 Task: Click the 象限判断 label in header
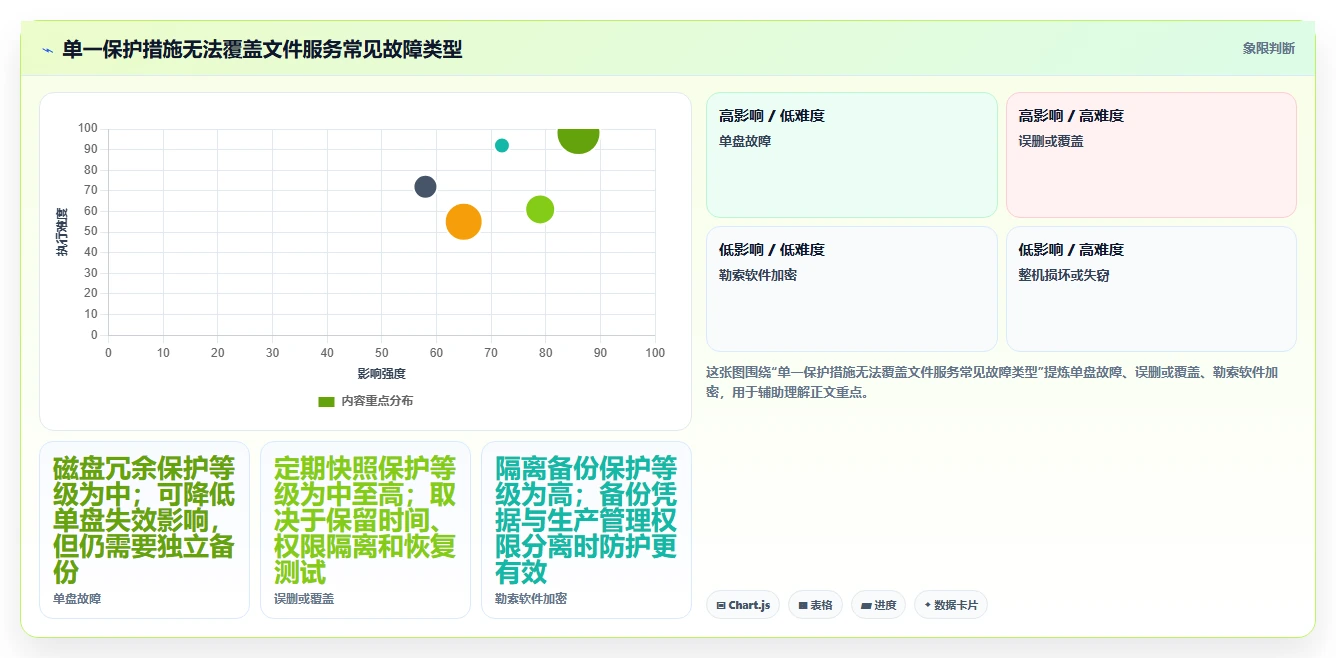click(x=1268, y=48)
